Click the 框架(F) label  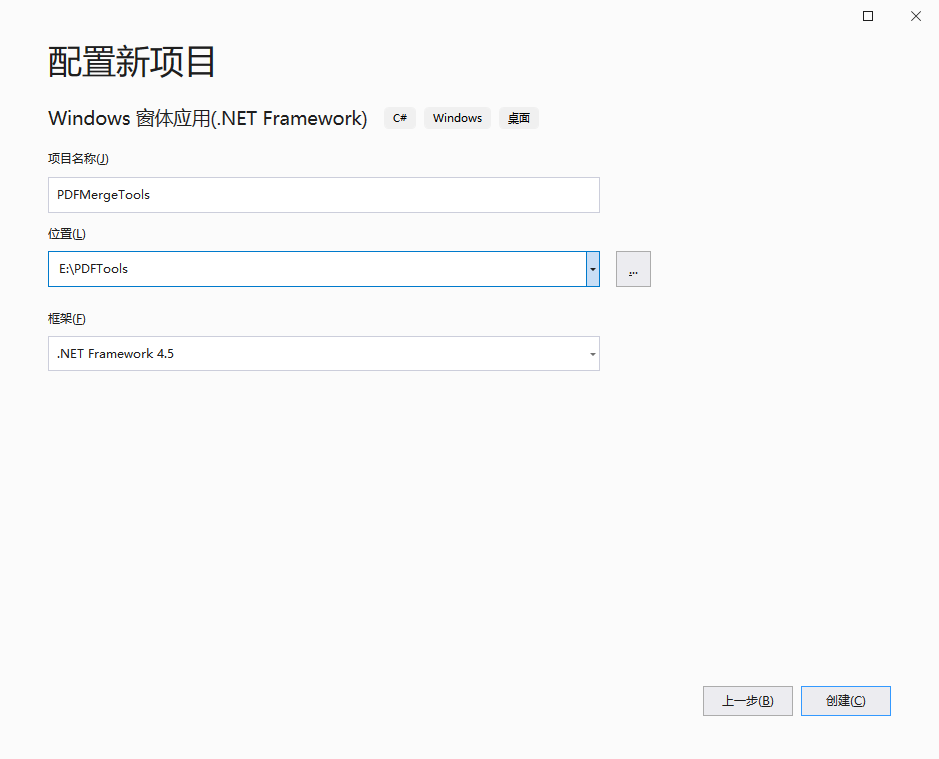point(67,319)
